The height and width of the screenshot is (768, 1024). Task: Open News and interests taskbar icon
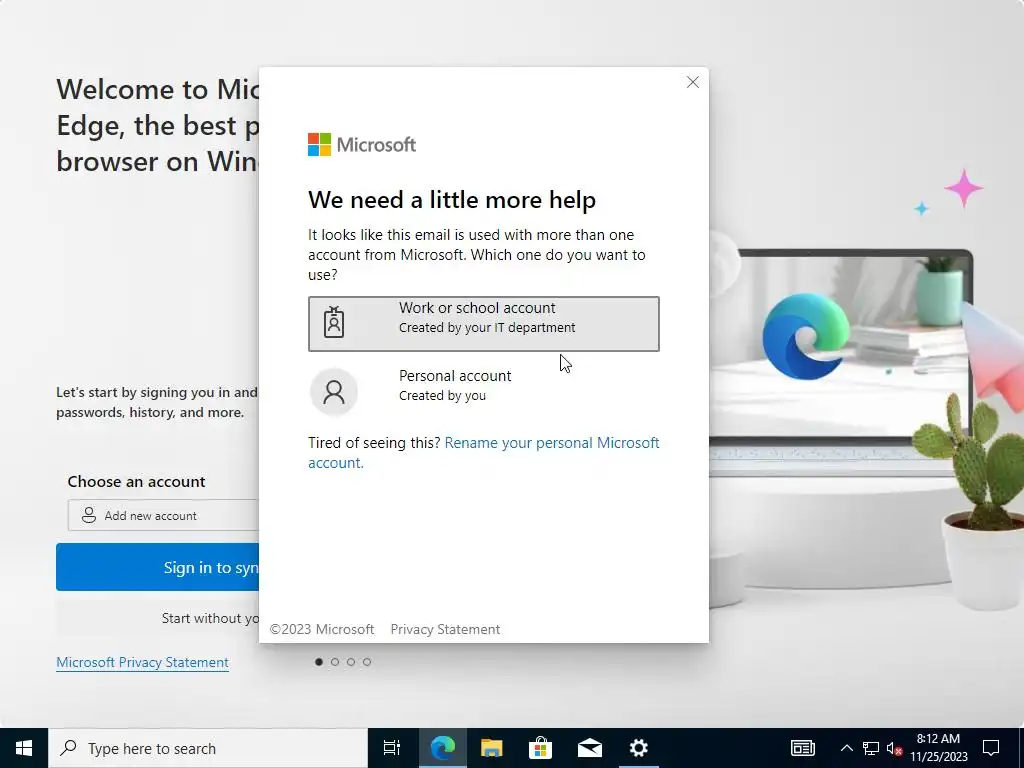click(803, 748)
